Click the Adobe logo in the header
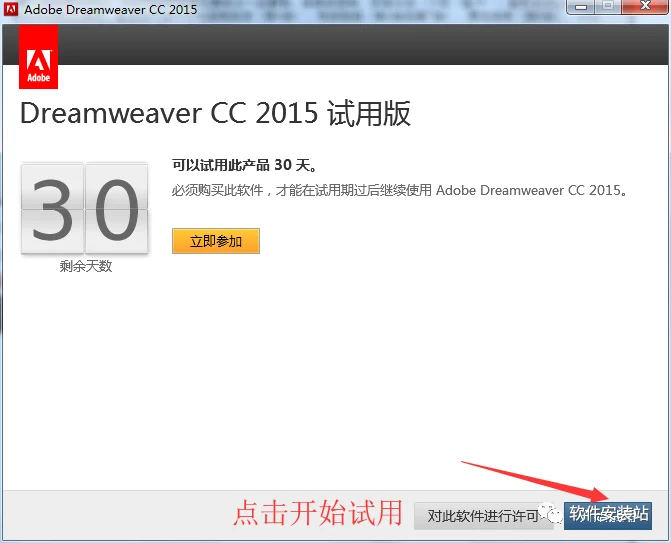 [x=39, y=57]
